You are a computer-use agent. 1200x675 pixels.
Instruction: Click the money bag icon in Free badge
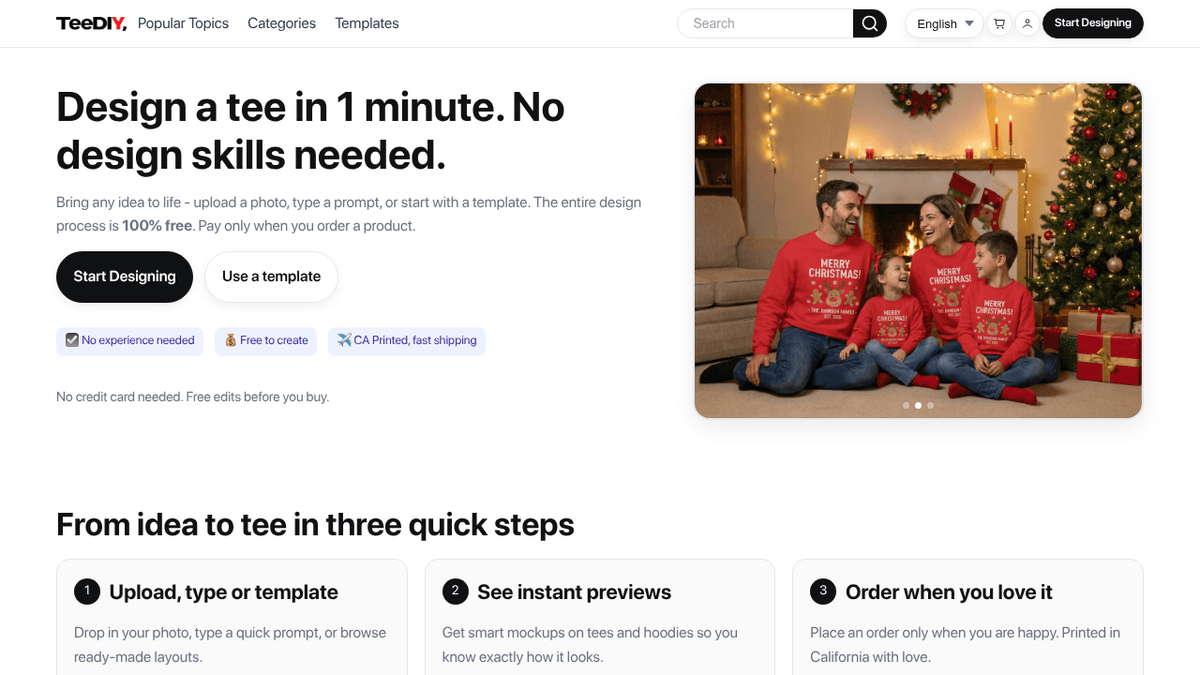[231, 341]
